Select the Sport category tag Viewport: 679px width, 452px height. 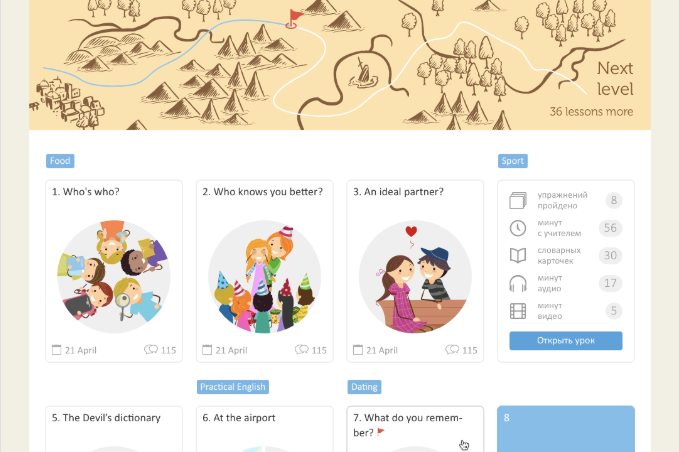(513, 161)
